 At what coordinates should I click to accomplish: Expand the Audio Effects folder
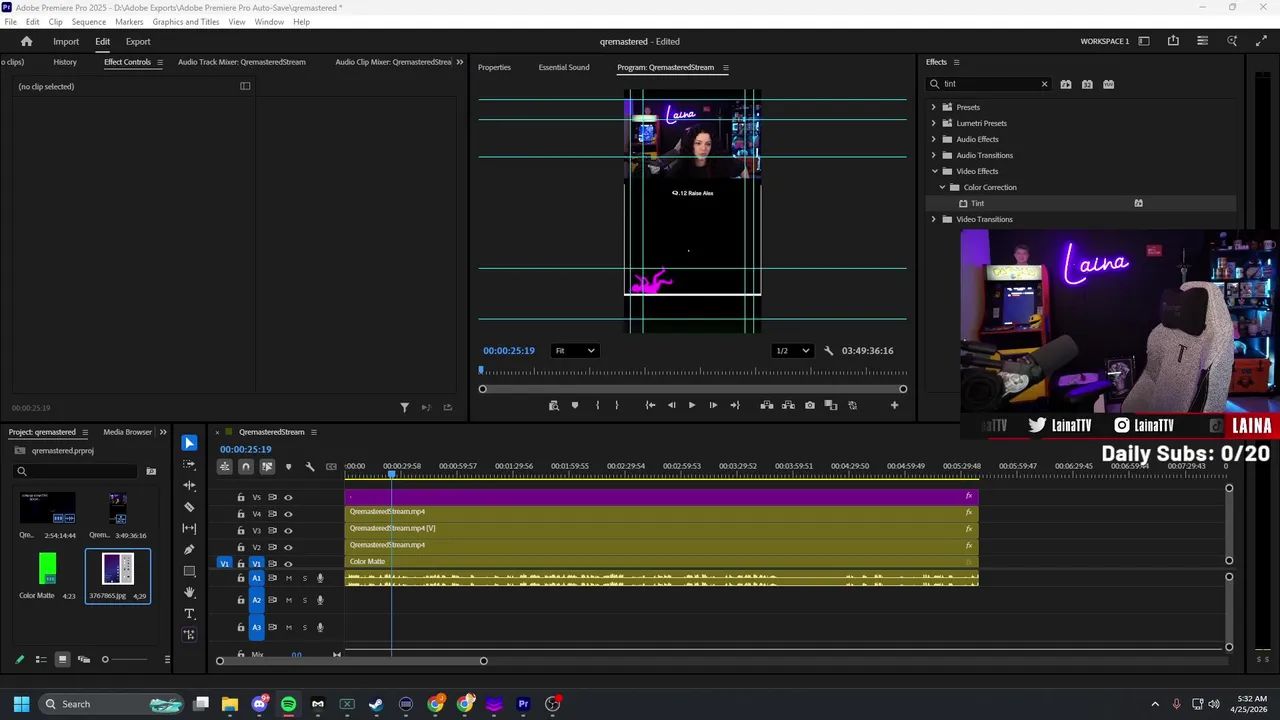point(934,139)
